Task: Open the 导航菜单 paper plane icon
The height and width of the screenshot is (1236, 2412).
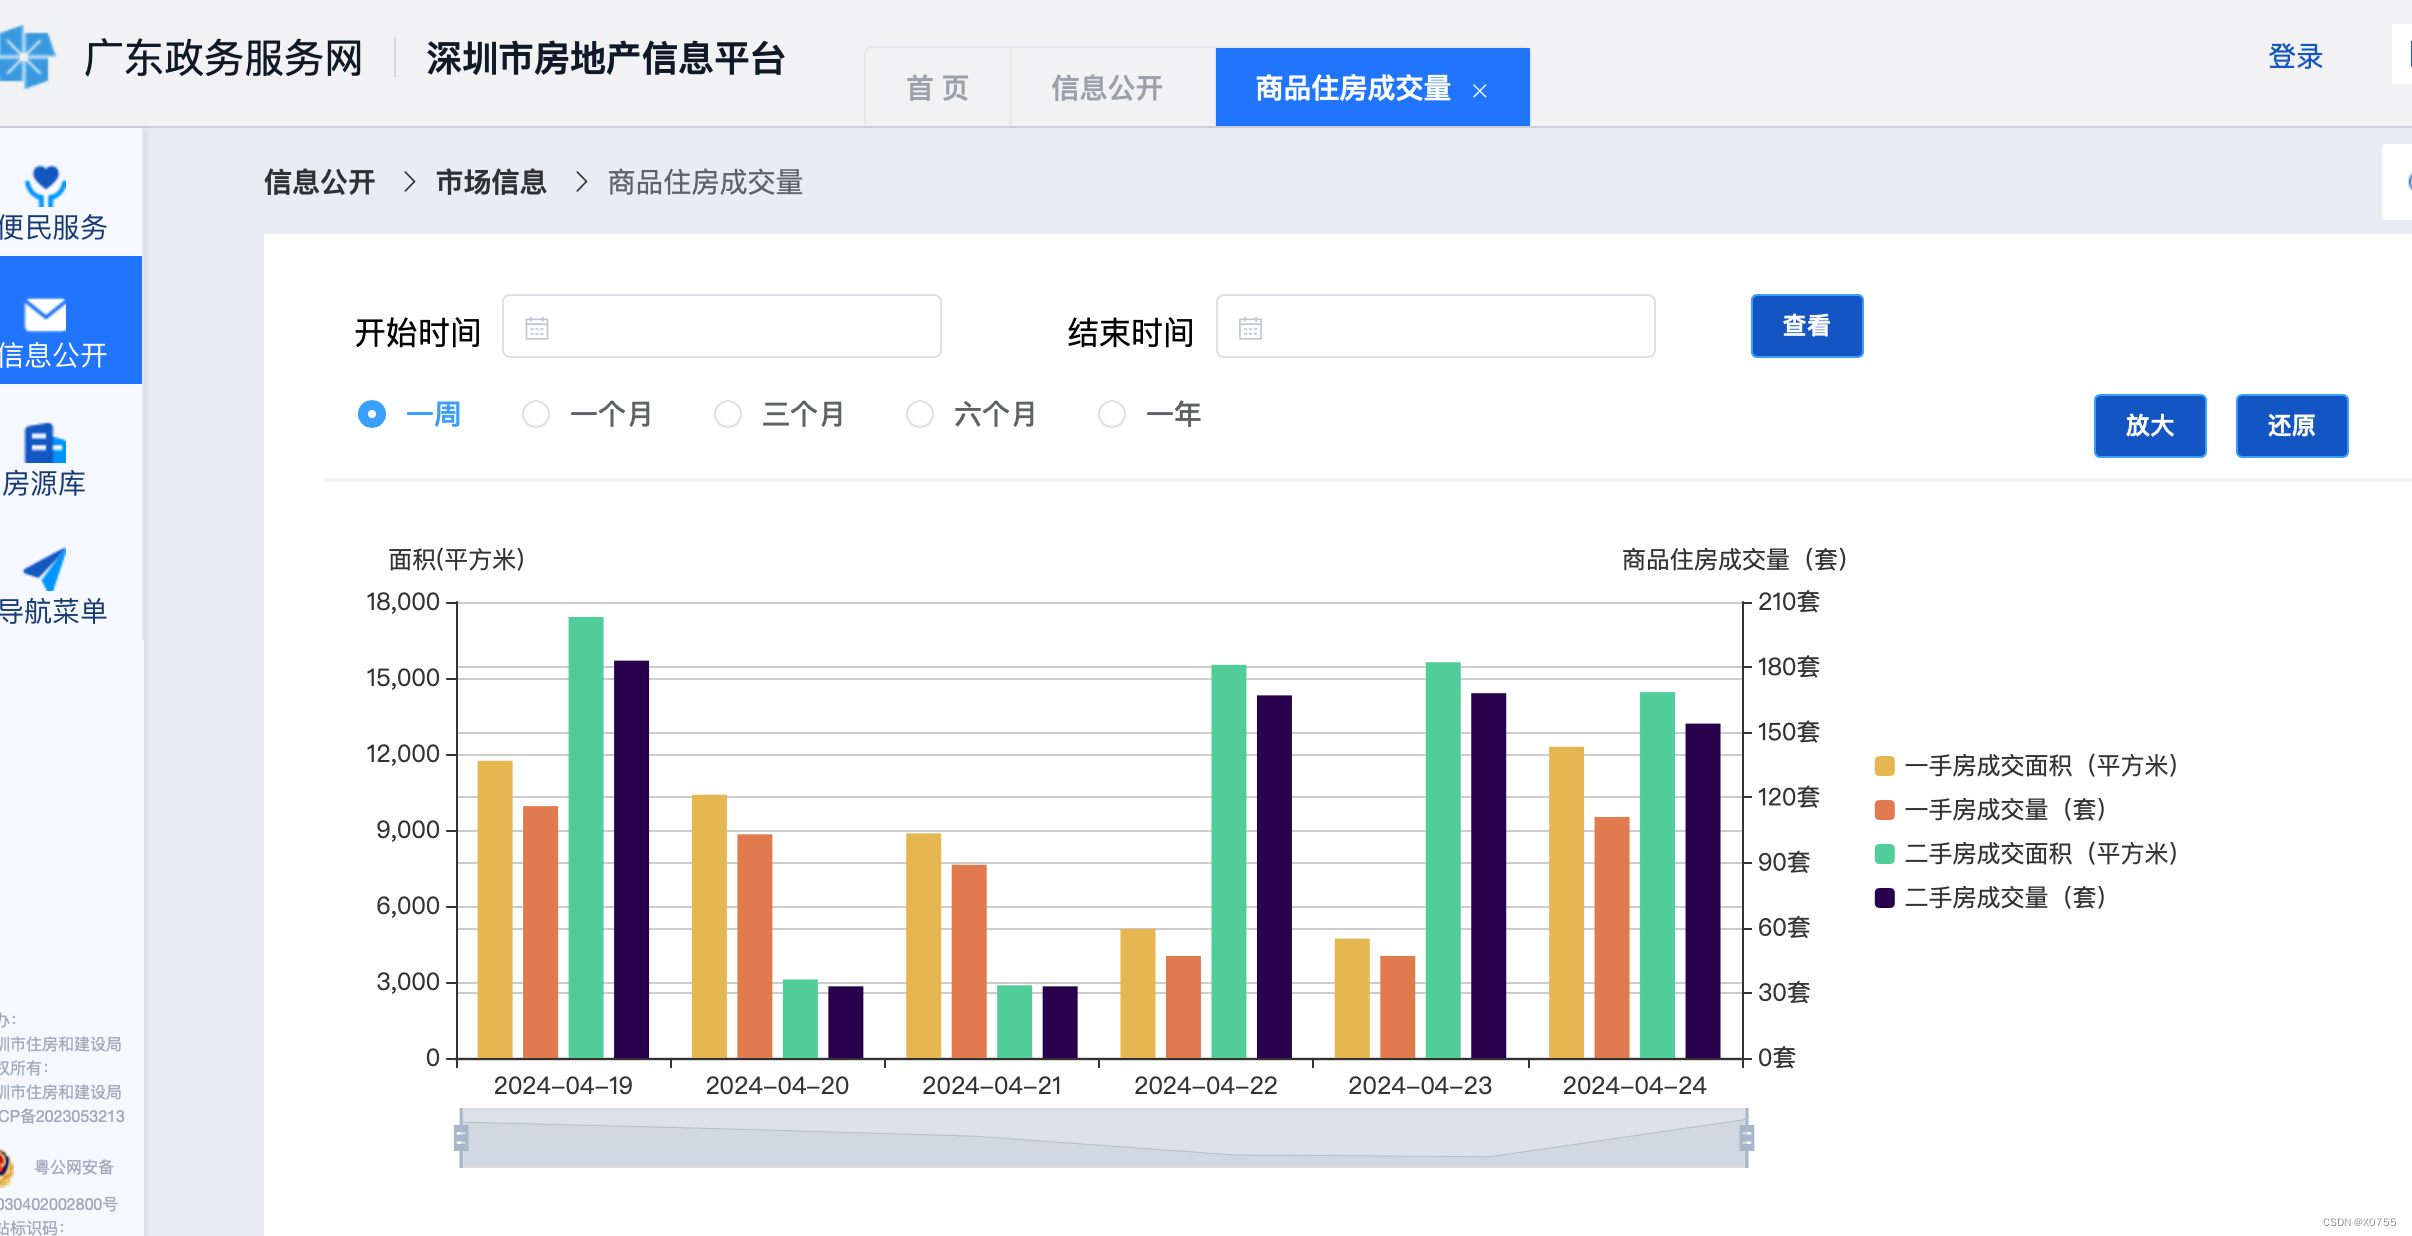Action: (x=45, y=570)
